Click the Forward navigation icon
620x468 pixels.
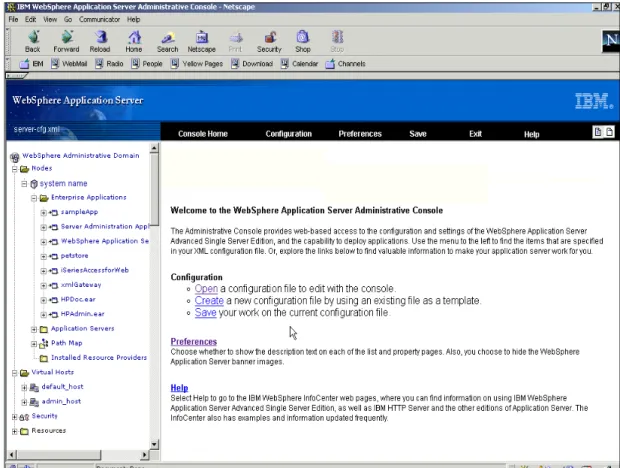67,37
